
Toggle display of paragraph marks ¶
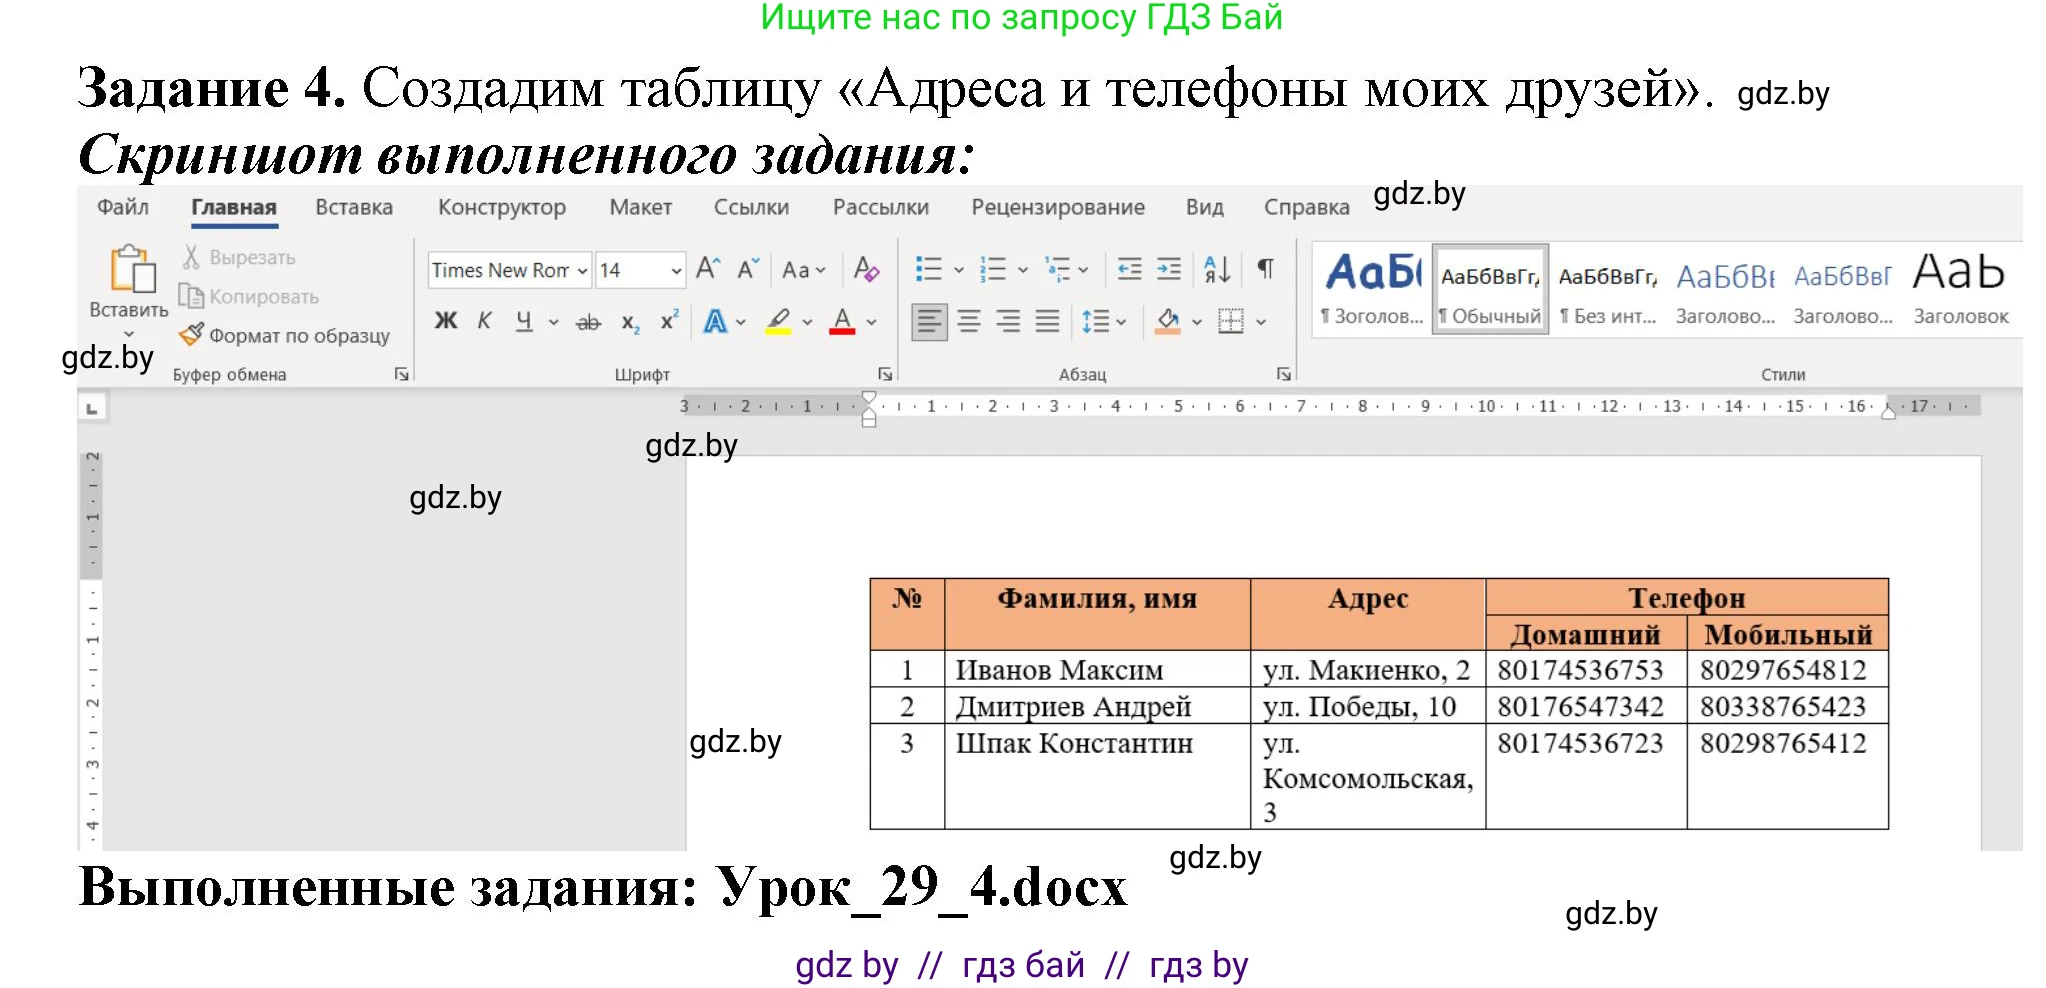1265,268
